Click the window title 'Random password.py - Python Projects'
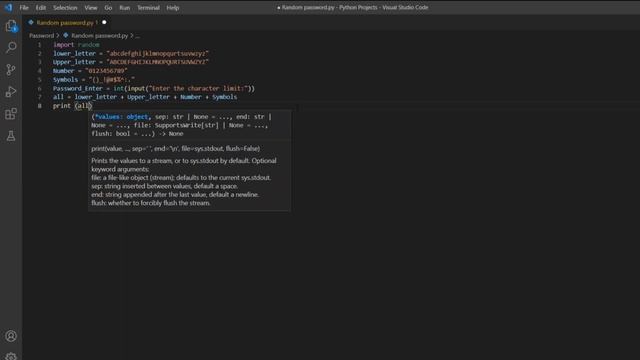Viewport: 640px width, 360px height. click(330, 7)
